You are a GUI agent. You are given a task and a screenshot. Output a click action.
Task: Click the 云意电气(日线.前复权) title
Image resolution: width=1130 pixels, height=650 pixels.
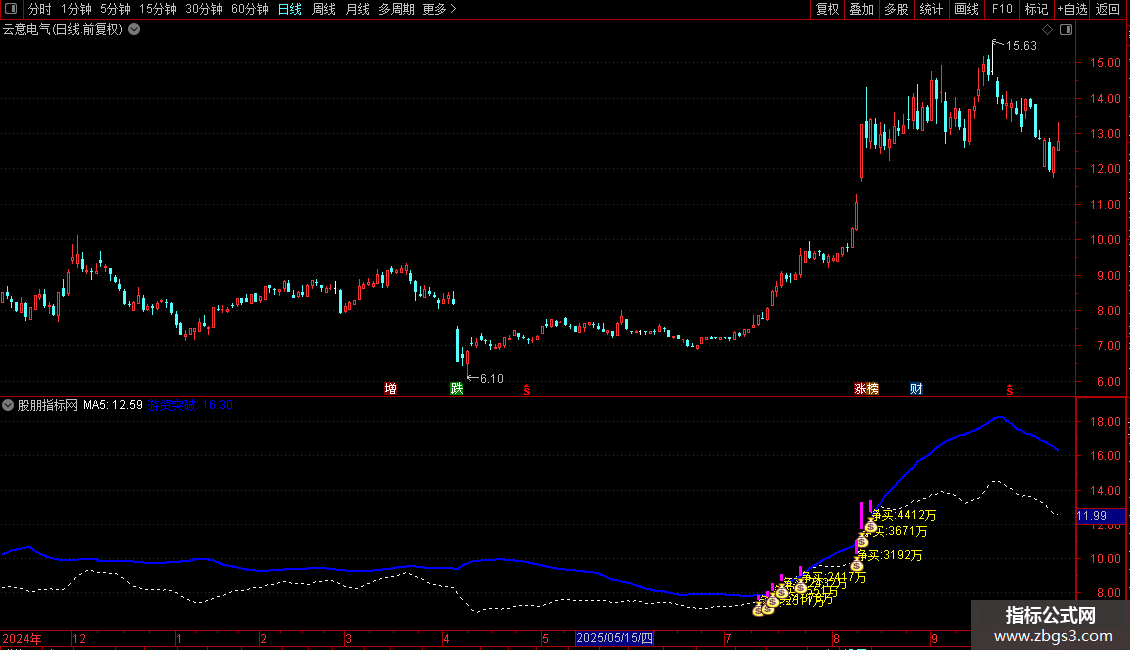coord(63,30)
